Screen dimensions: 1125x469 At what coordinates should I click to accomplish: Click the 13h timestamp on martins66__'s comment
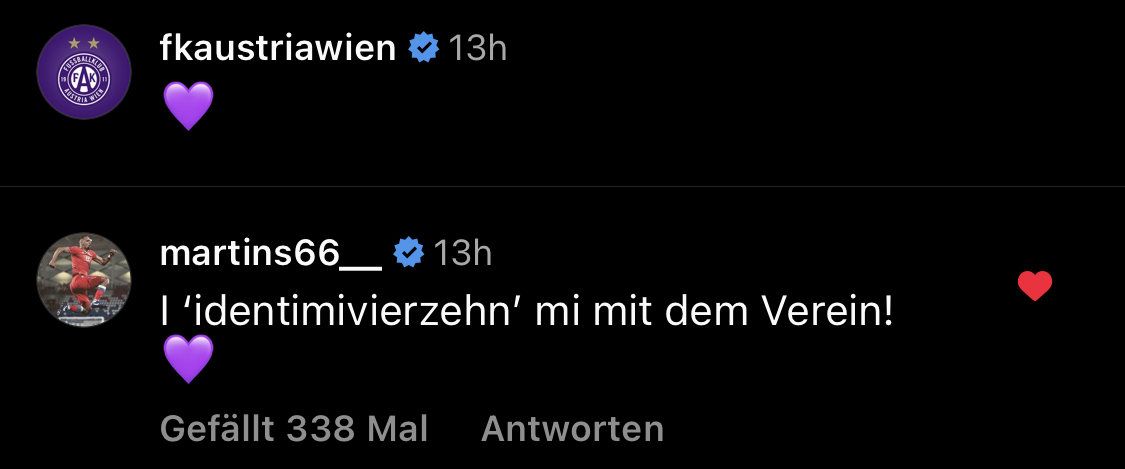coord(461,253)
